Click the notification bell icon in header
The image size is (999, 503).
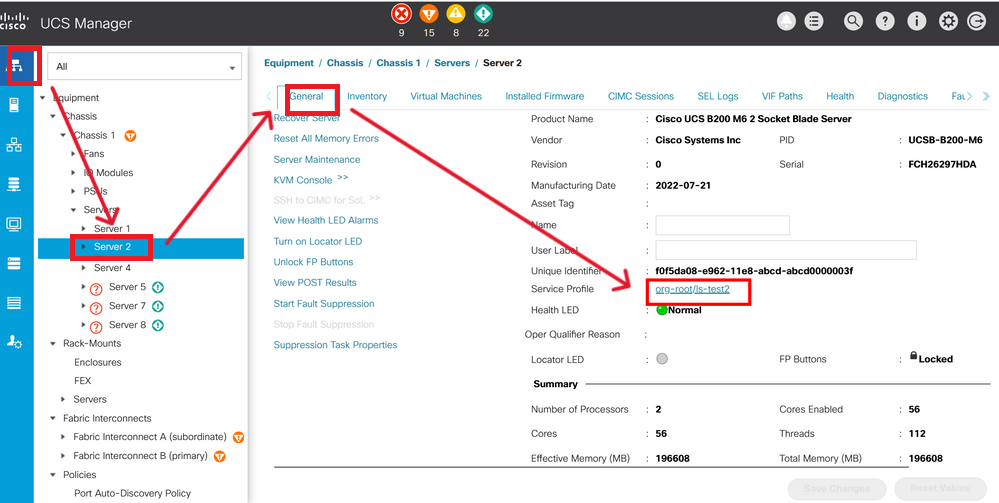pyautogui.click(x=787, y=22)
